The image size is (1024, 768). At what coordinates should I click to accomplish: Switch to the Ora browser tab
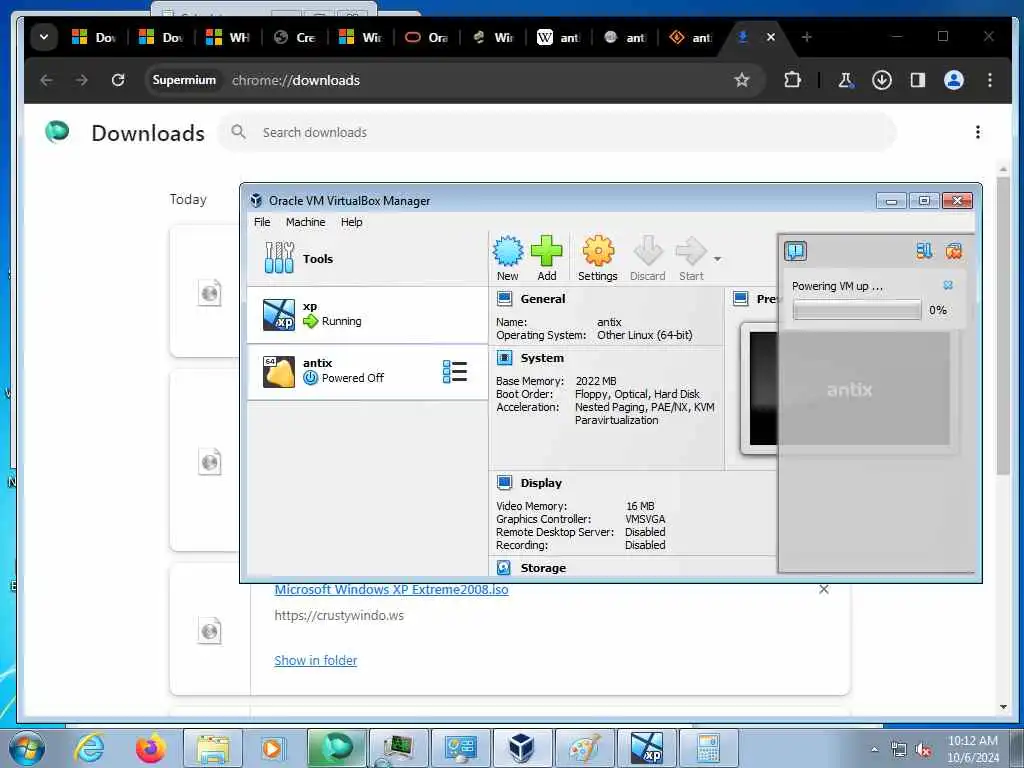click(427, 38)
